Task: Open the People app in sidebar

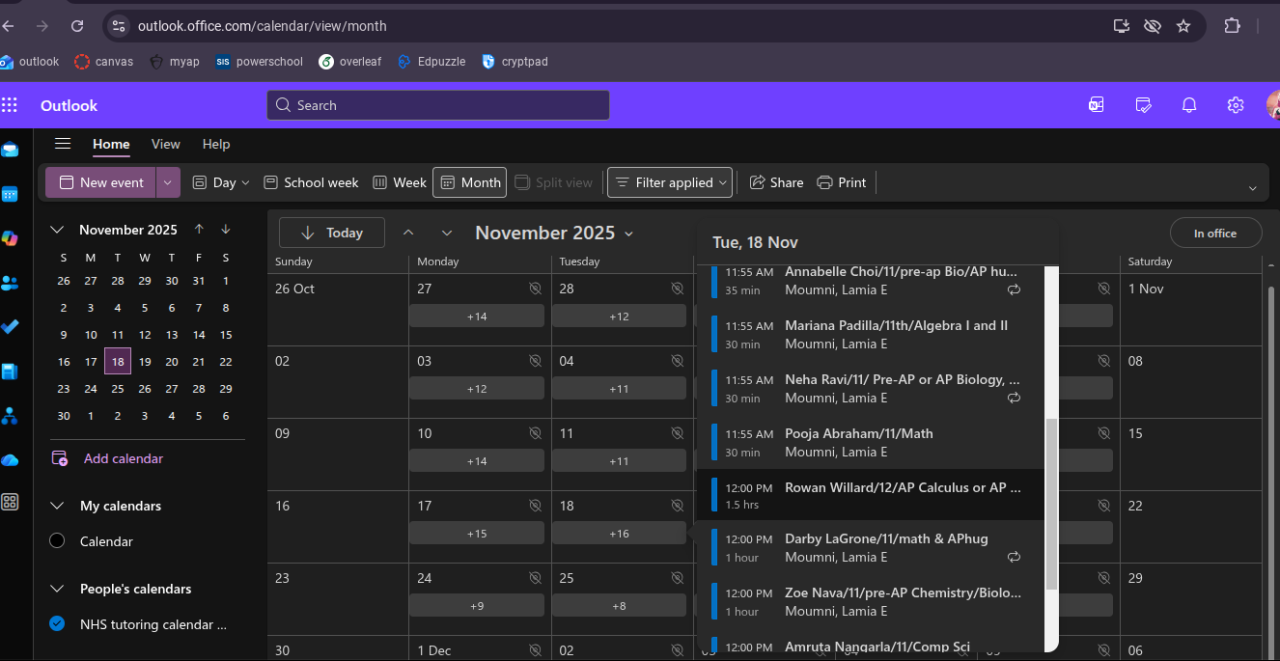Action: tap(10, 283)
